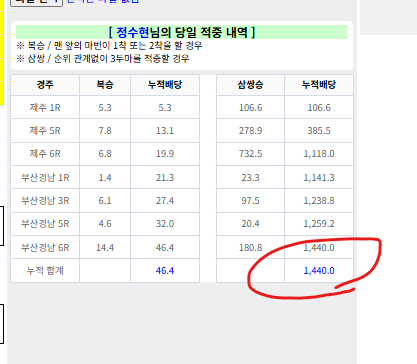Select the 복승 column header
The image size is (417, 364).
pos(105,85)
